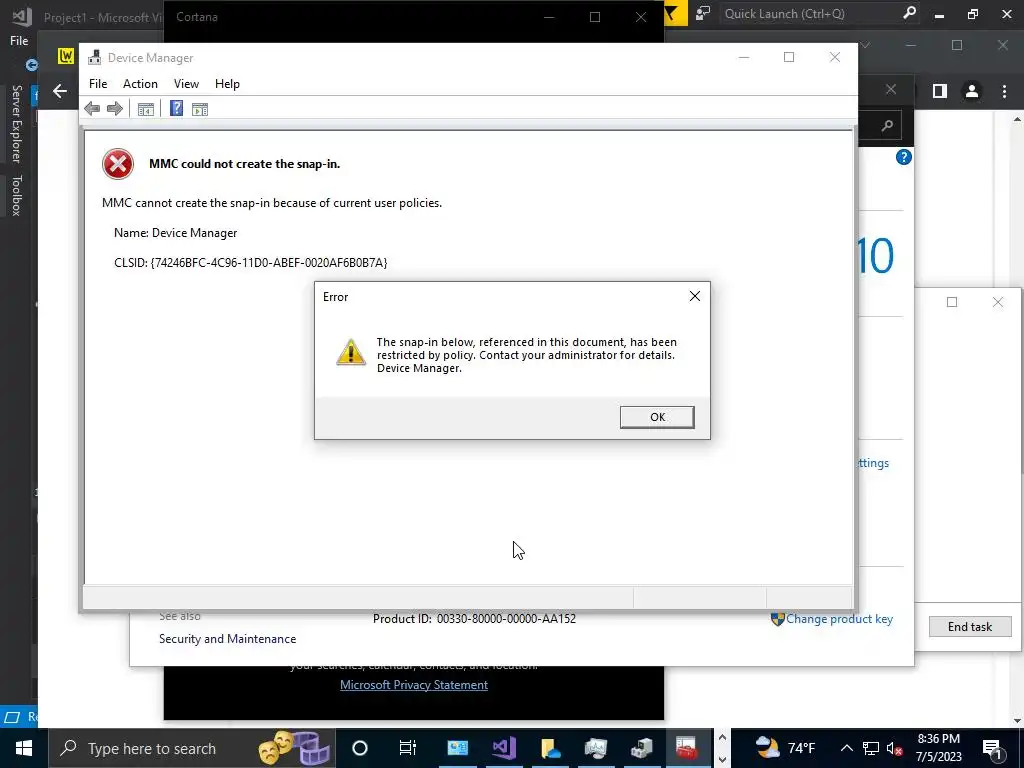
Task: Open the View menu in Device Manager
Action: click(x=186, y=84)
